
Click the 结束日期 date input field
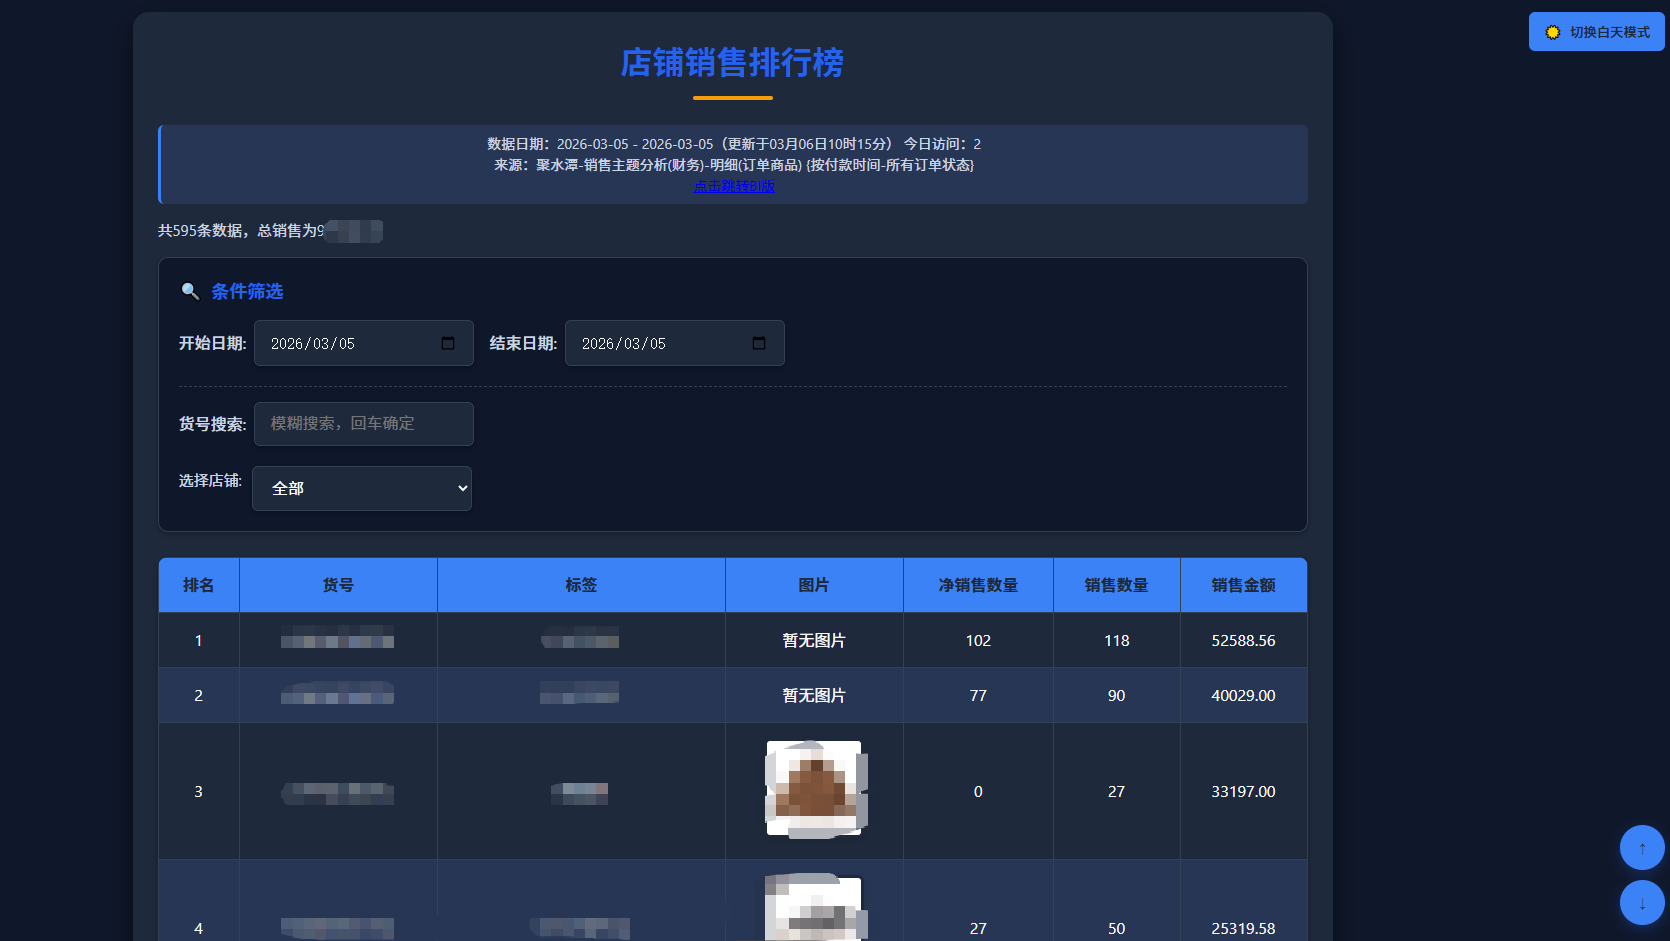[660, 343]
